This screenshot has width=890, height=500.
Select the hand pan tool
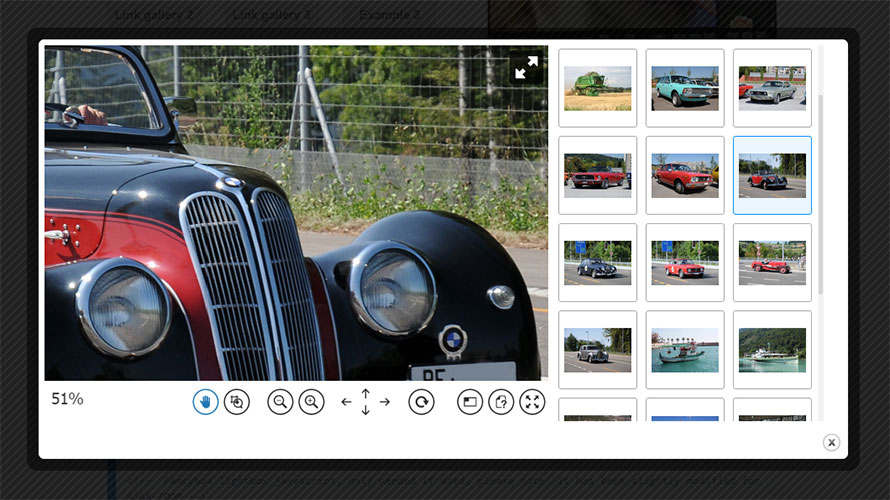pyautogui.click(x=205, y=402)
